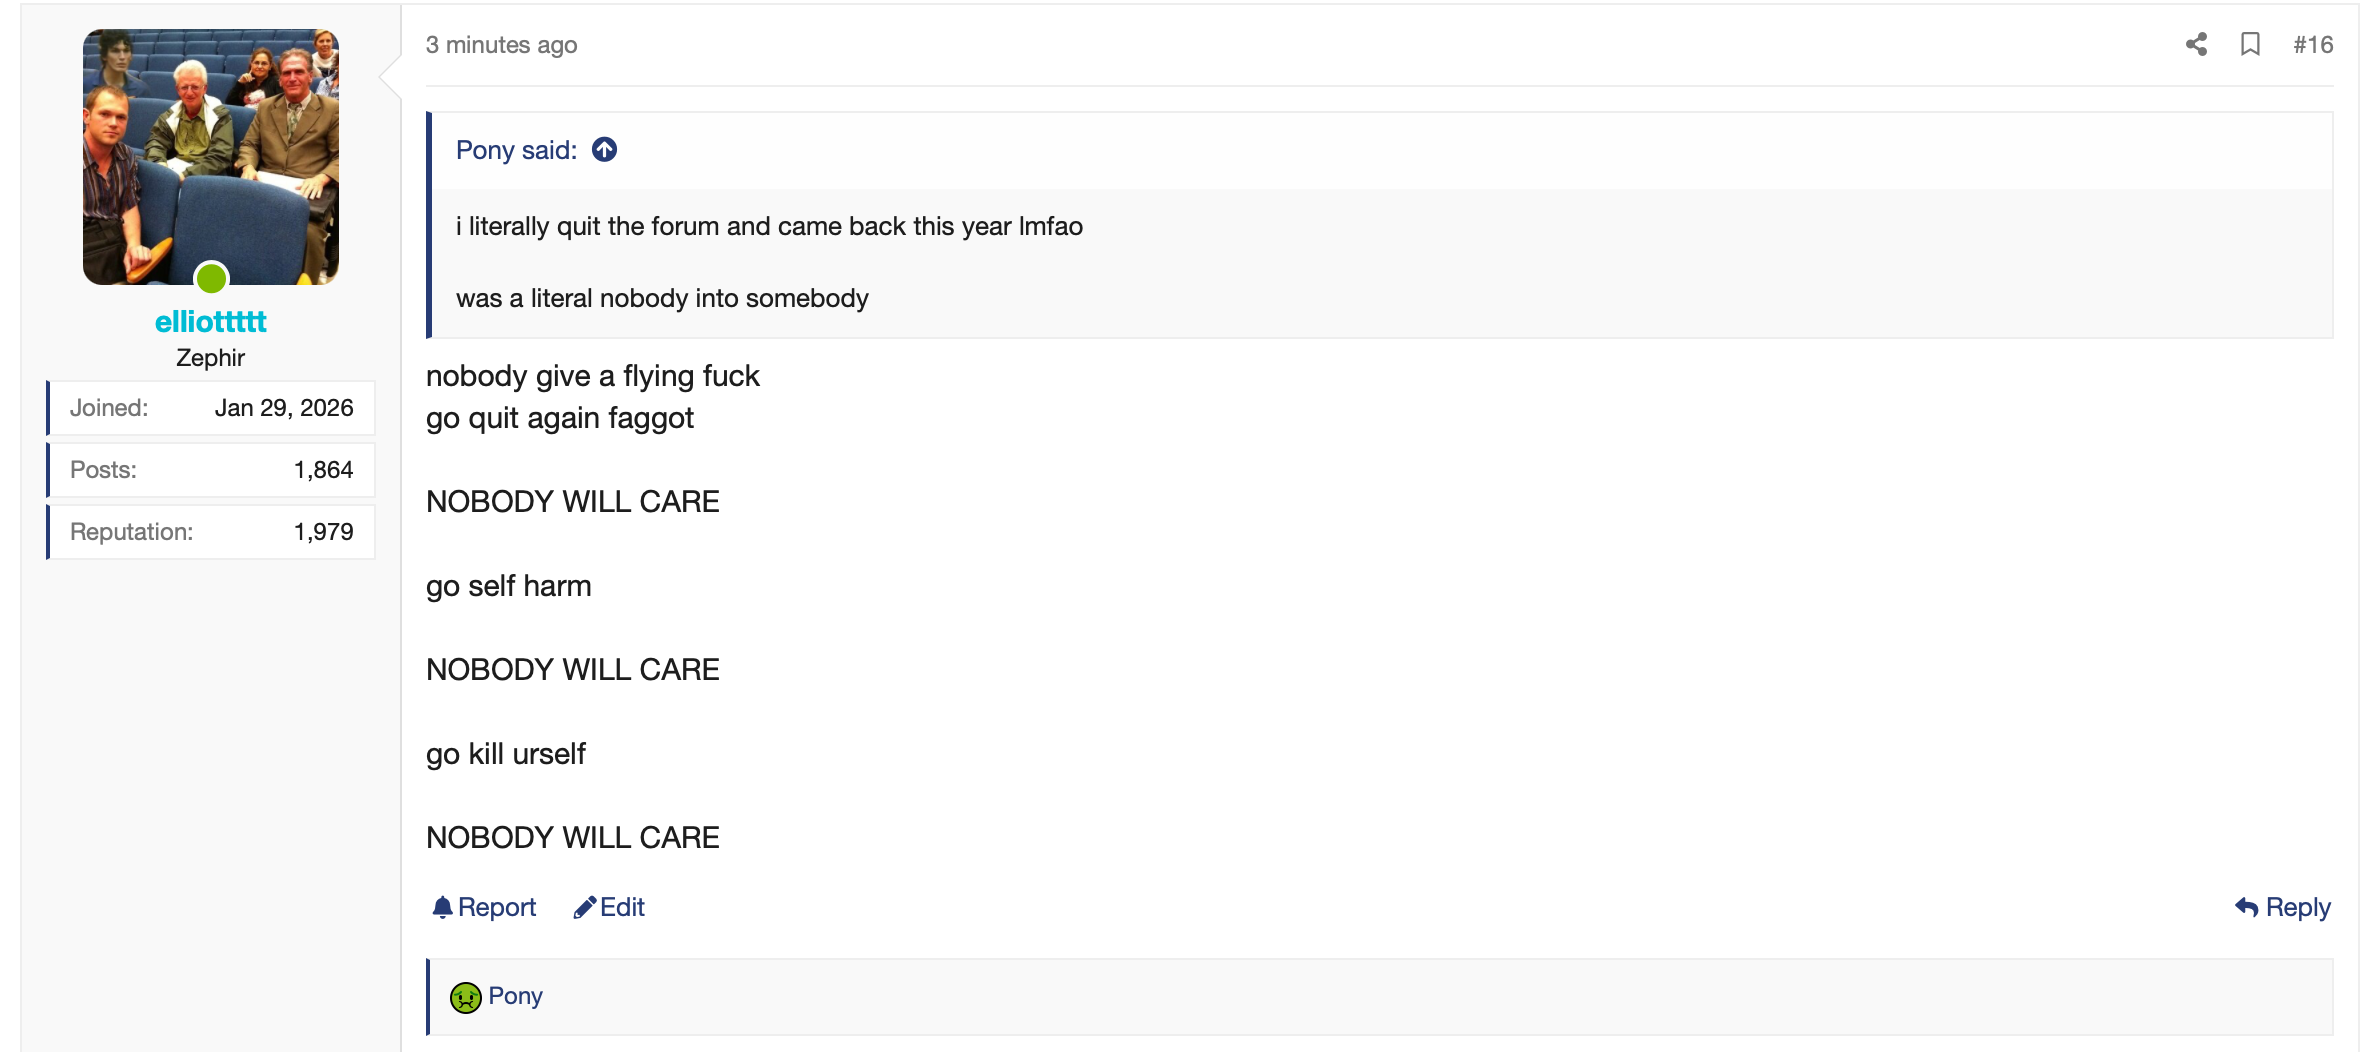Jump to quoted post via up-arrow icon
2374x1052 pixels.
604,150
